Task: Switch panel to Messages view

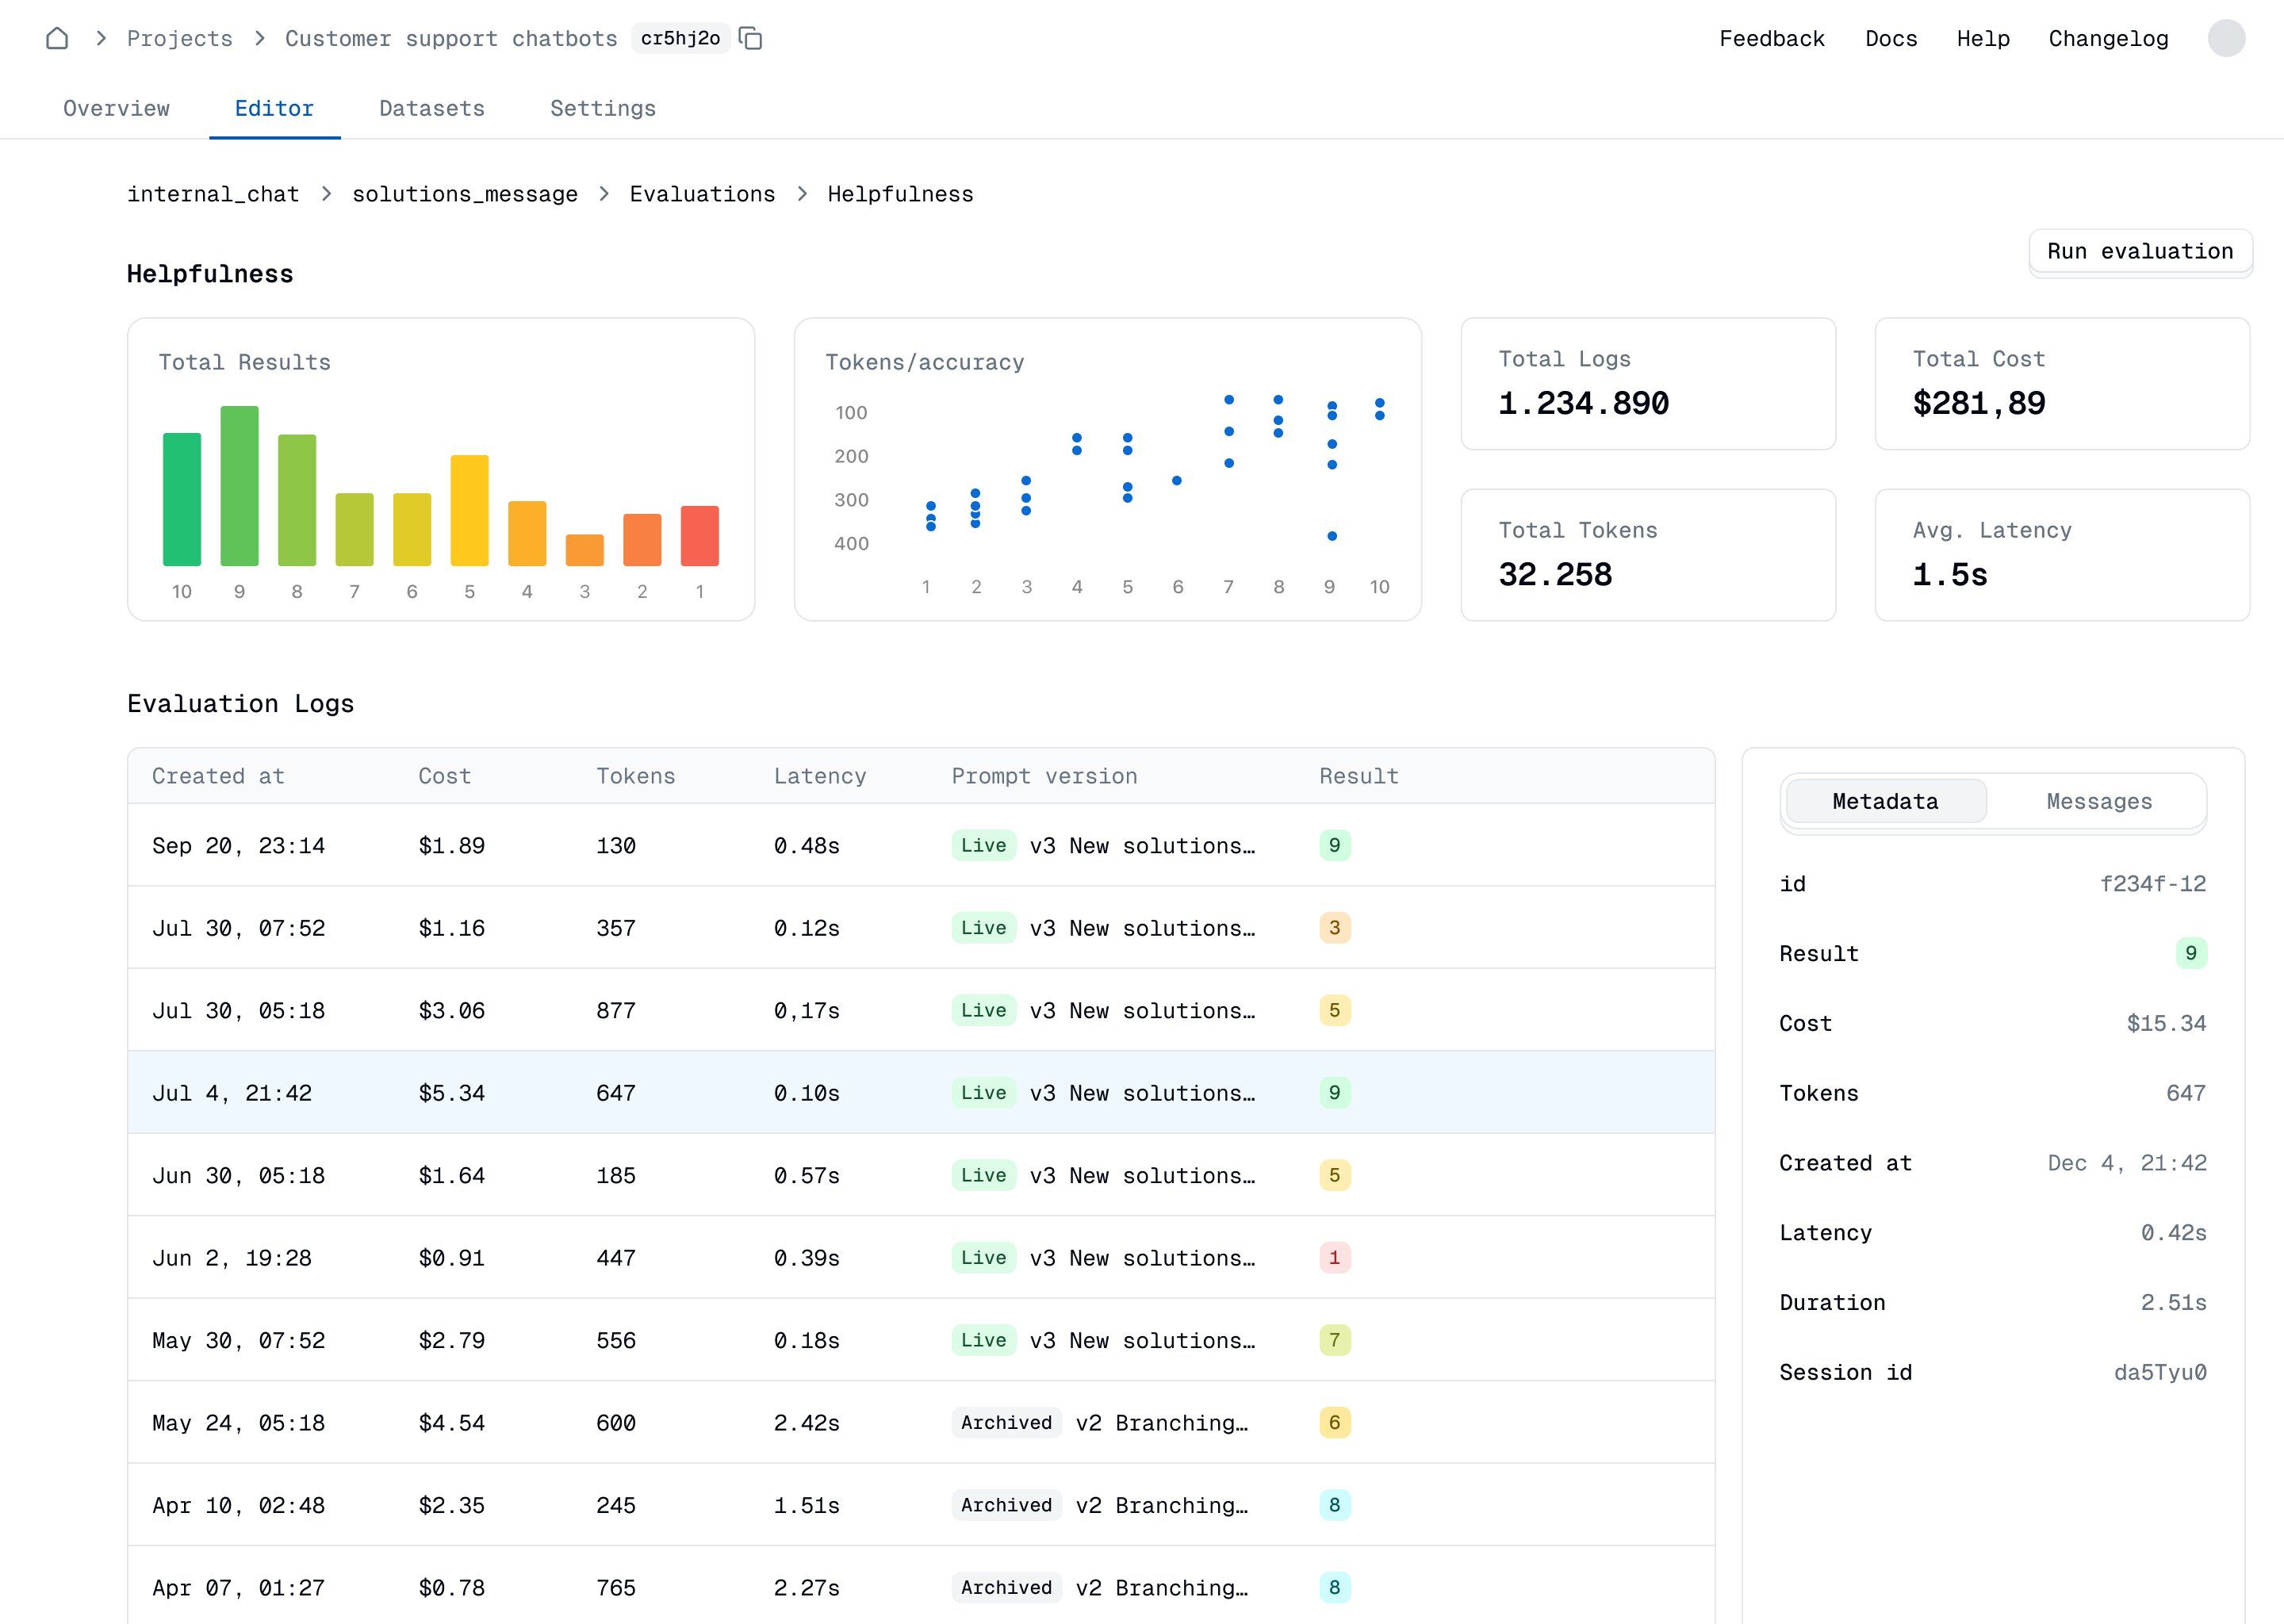Action: 2098,801
